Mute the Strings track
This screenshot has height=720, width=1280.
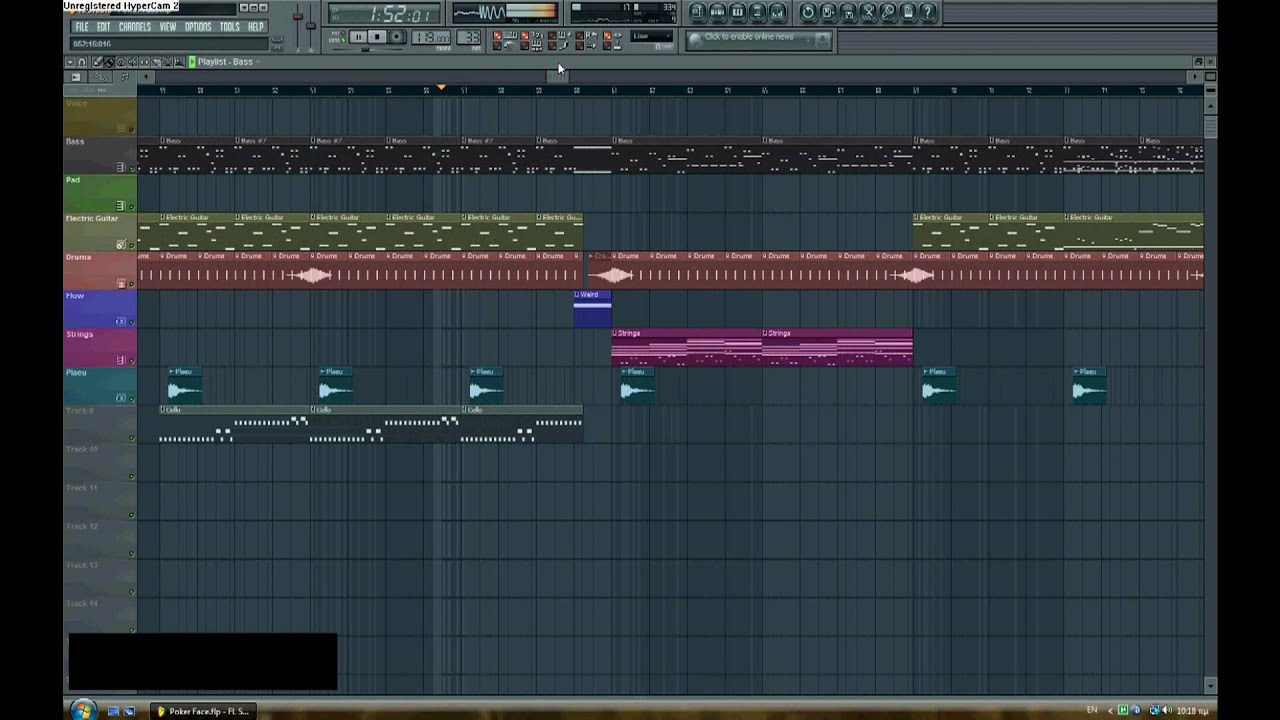pos(131,361)
